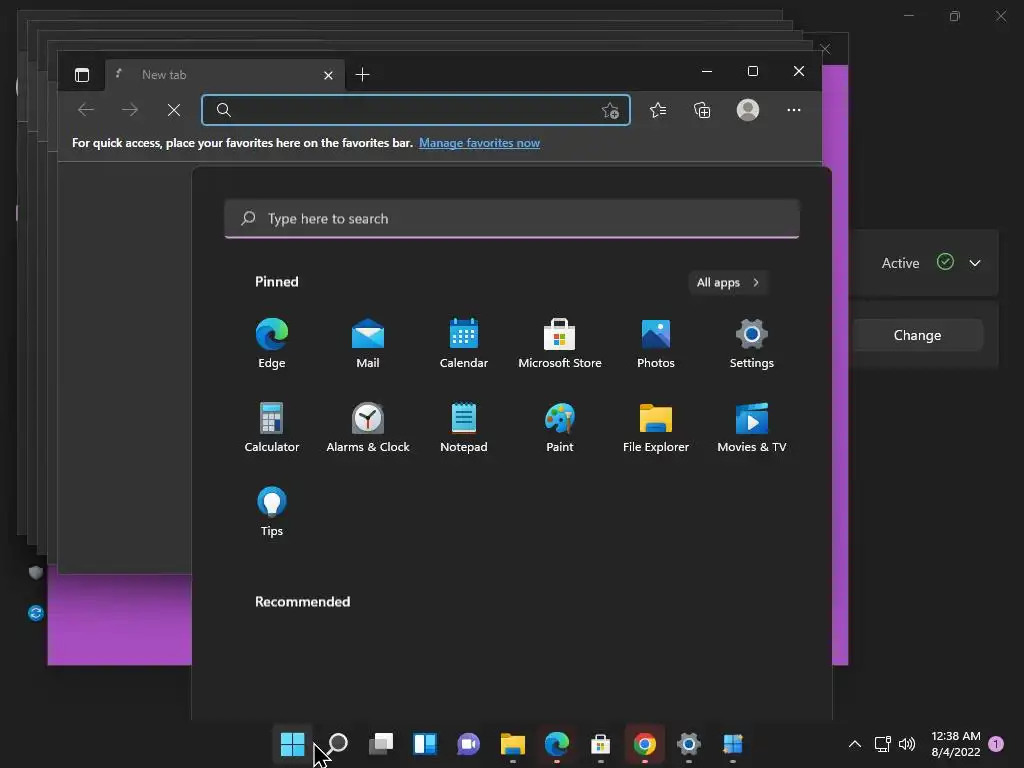Open File Explorer on taskbar
The height and width of the screenshot is (768, 1024).
click(x=513, y=744)
